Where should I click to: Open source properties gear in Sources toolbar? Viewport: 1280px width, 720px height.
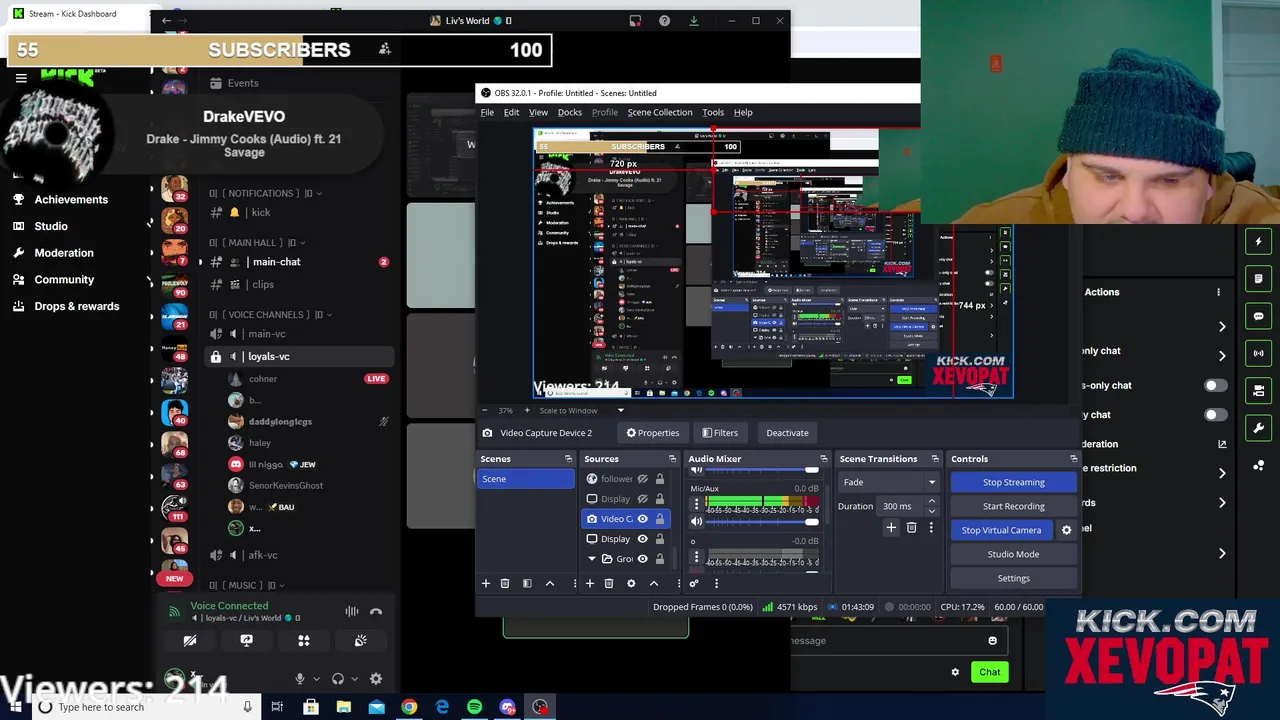pyautogui.click(x=631, y=584)
